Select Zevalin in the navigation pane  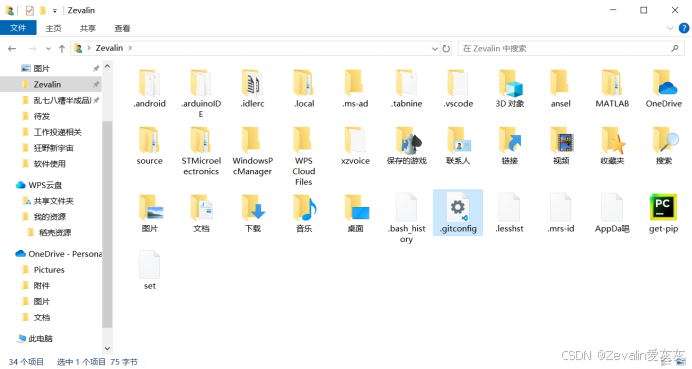coord(51,84)
